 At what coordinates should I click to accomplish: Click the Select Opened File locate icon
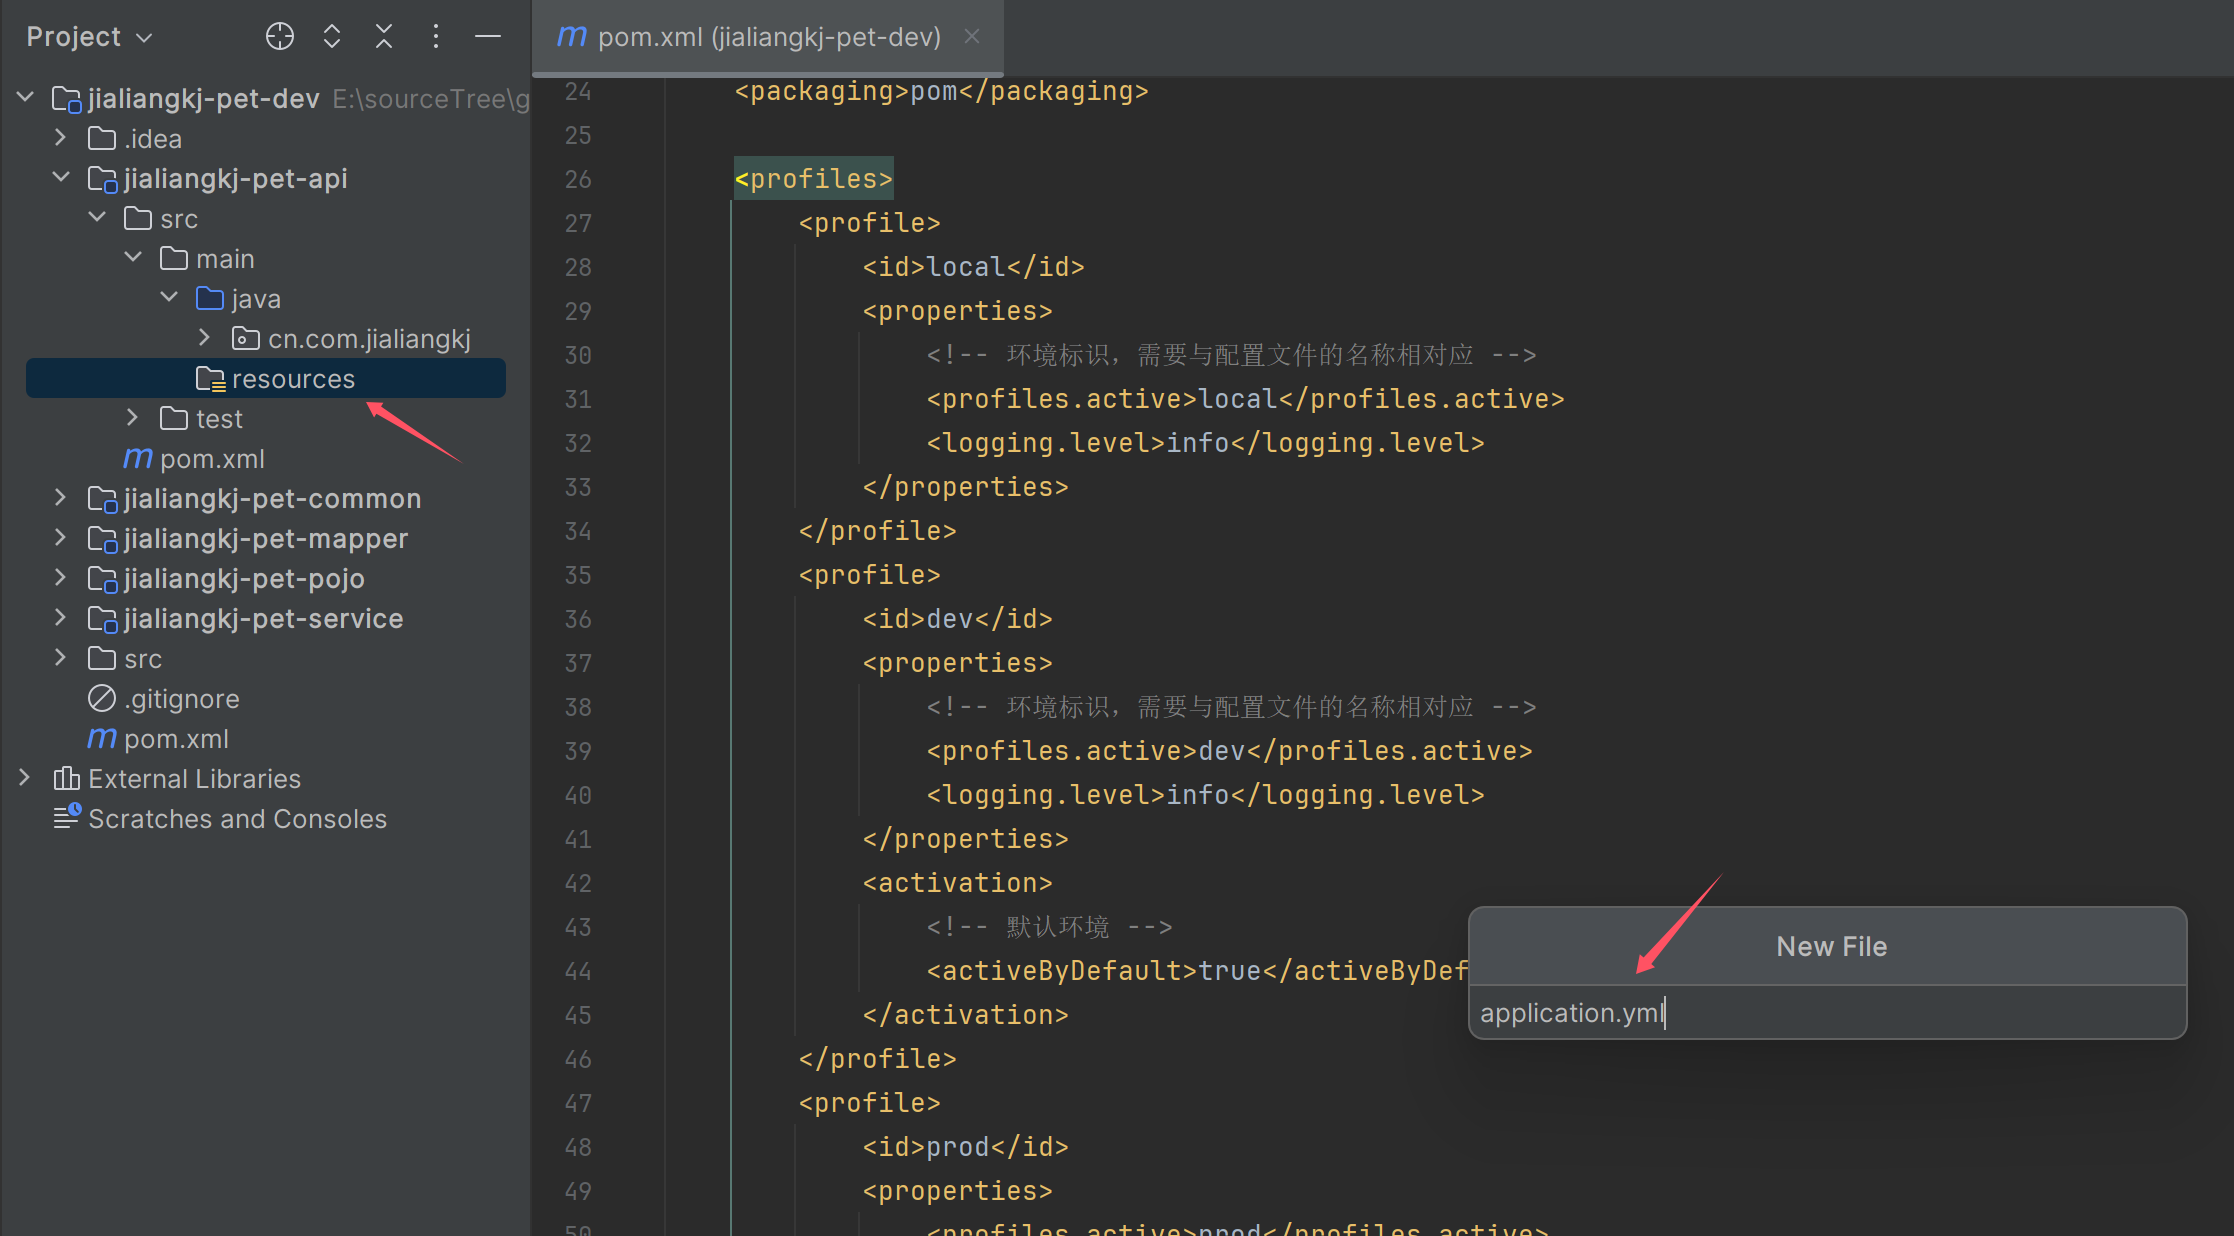280,37
